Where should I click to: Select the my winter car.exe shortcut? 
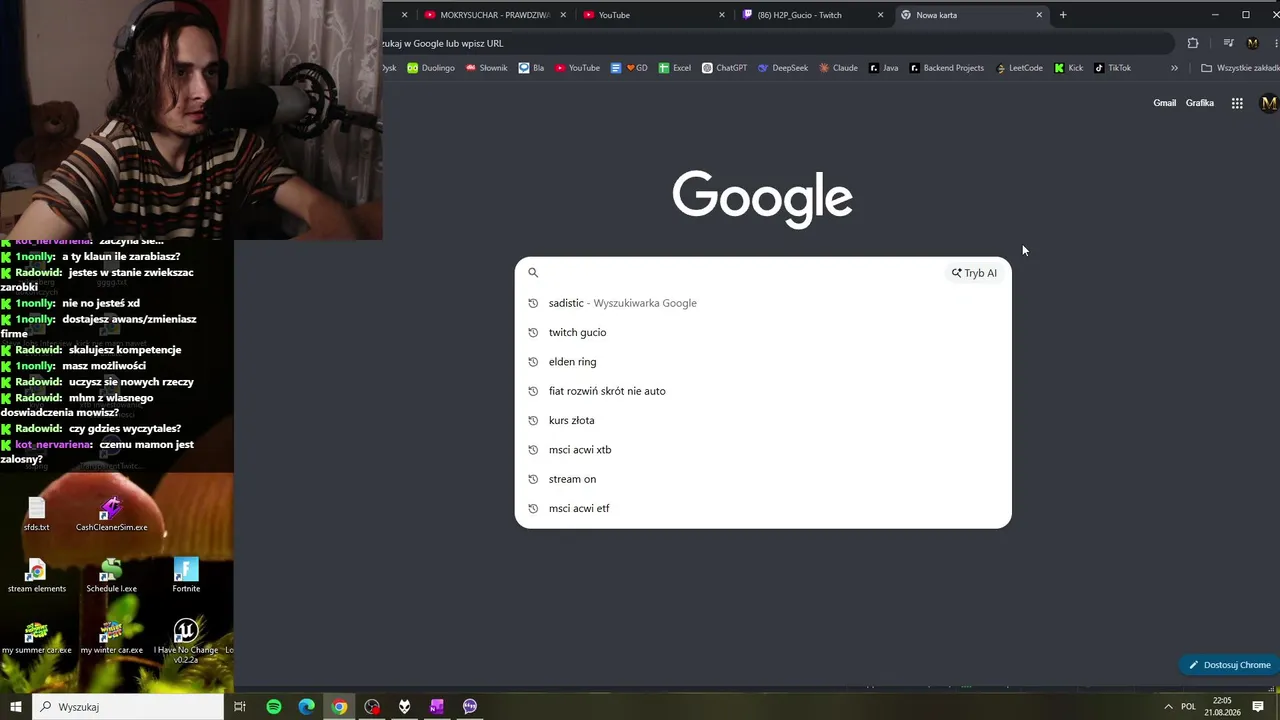(111, 637)
